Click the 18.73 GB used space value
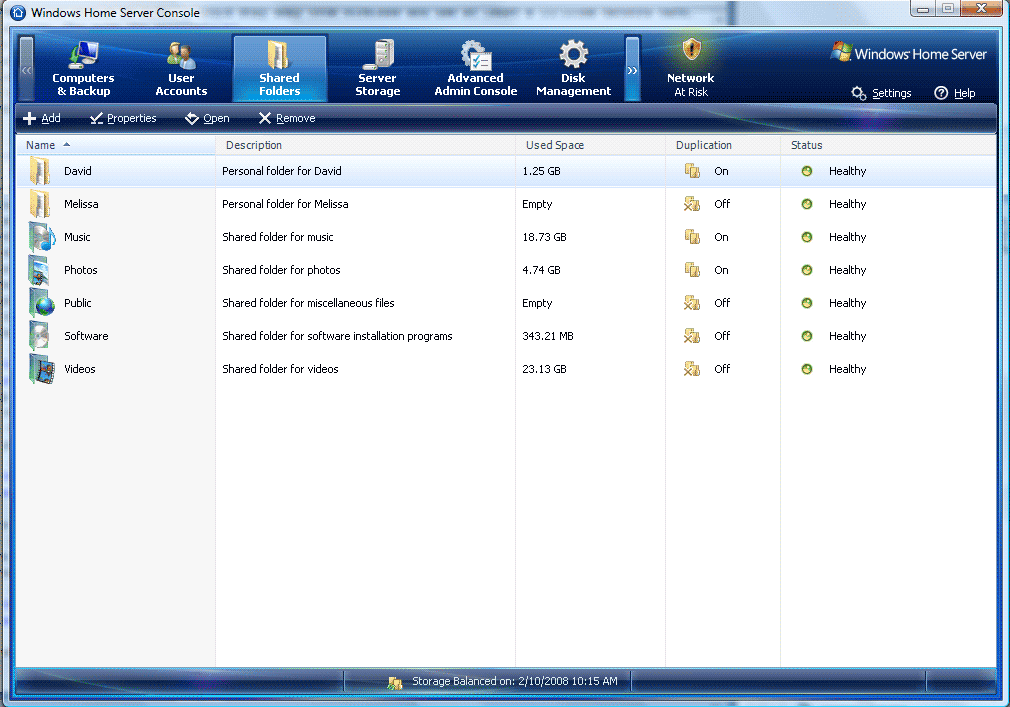 tap(544, 237)
